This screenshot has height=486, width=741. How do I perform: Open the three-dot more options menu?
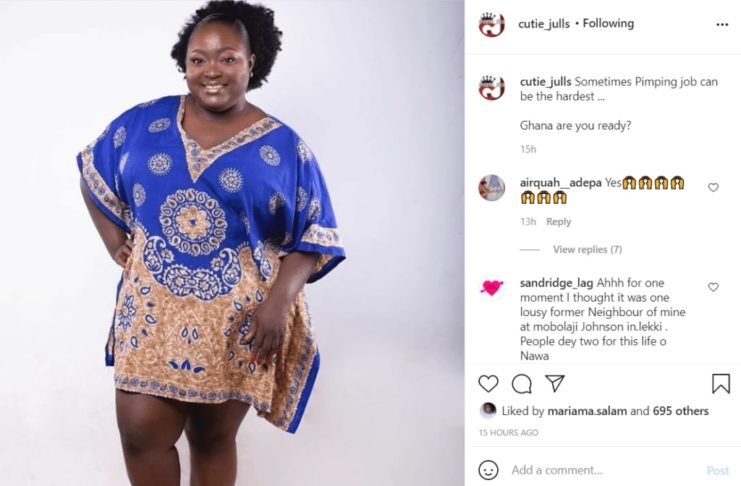(x=722, y=24)
